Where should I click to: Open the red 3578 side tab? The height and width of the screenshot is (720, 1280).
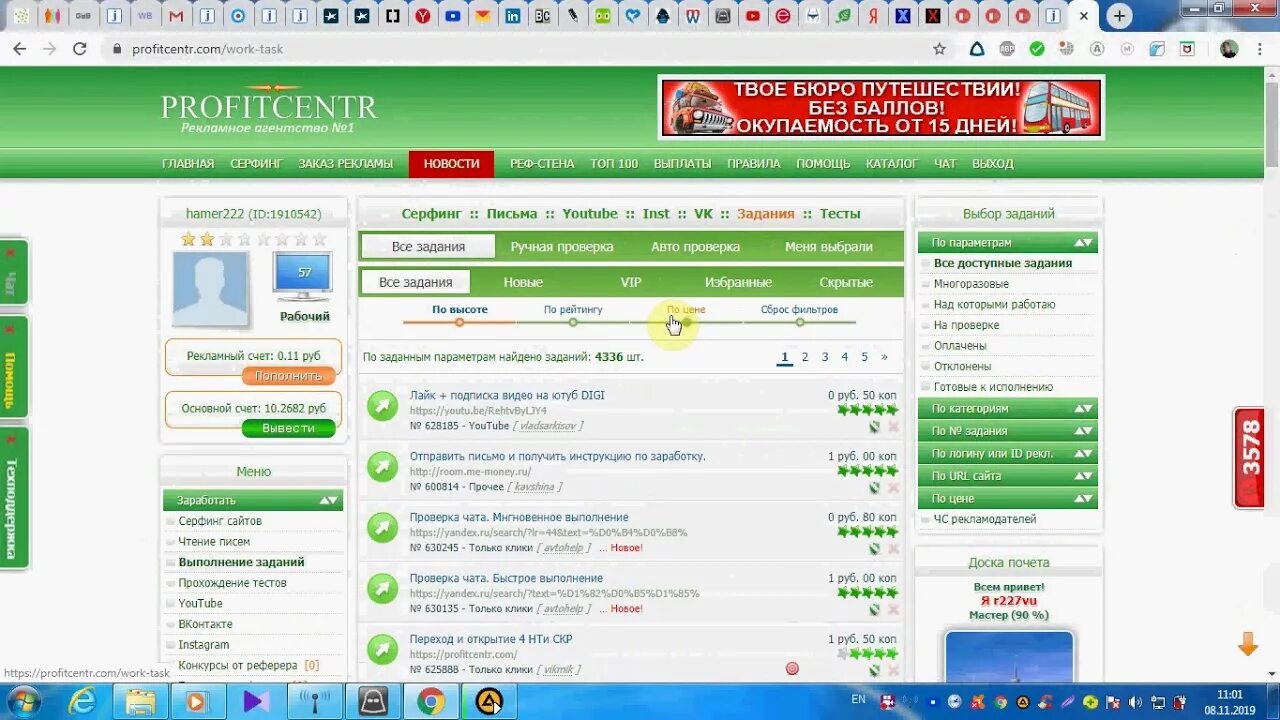point(1249,458)
